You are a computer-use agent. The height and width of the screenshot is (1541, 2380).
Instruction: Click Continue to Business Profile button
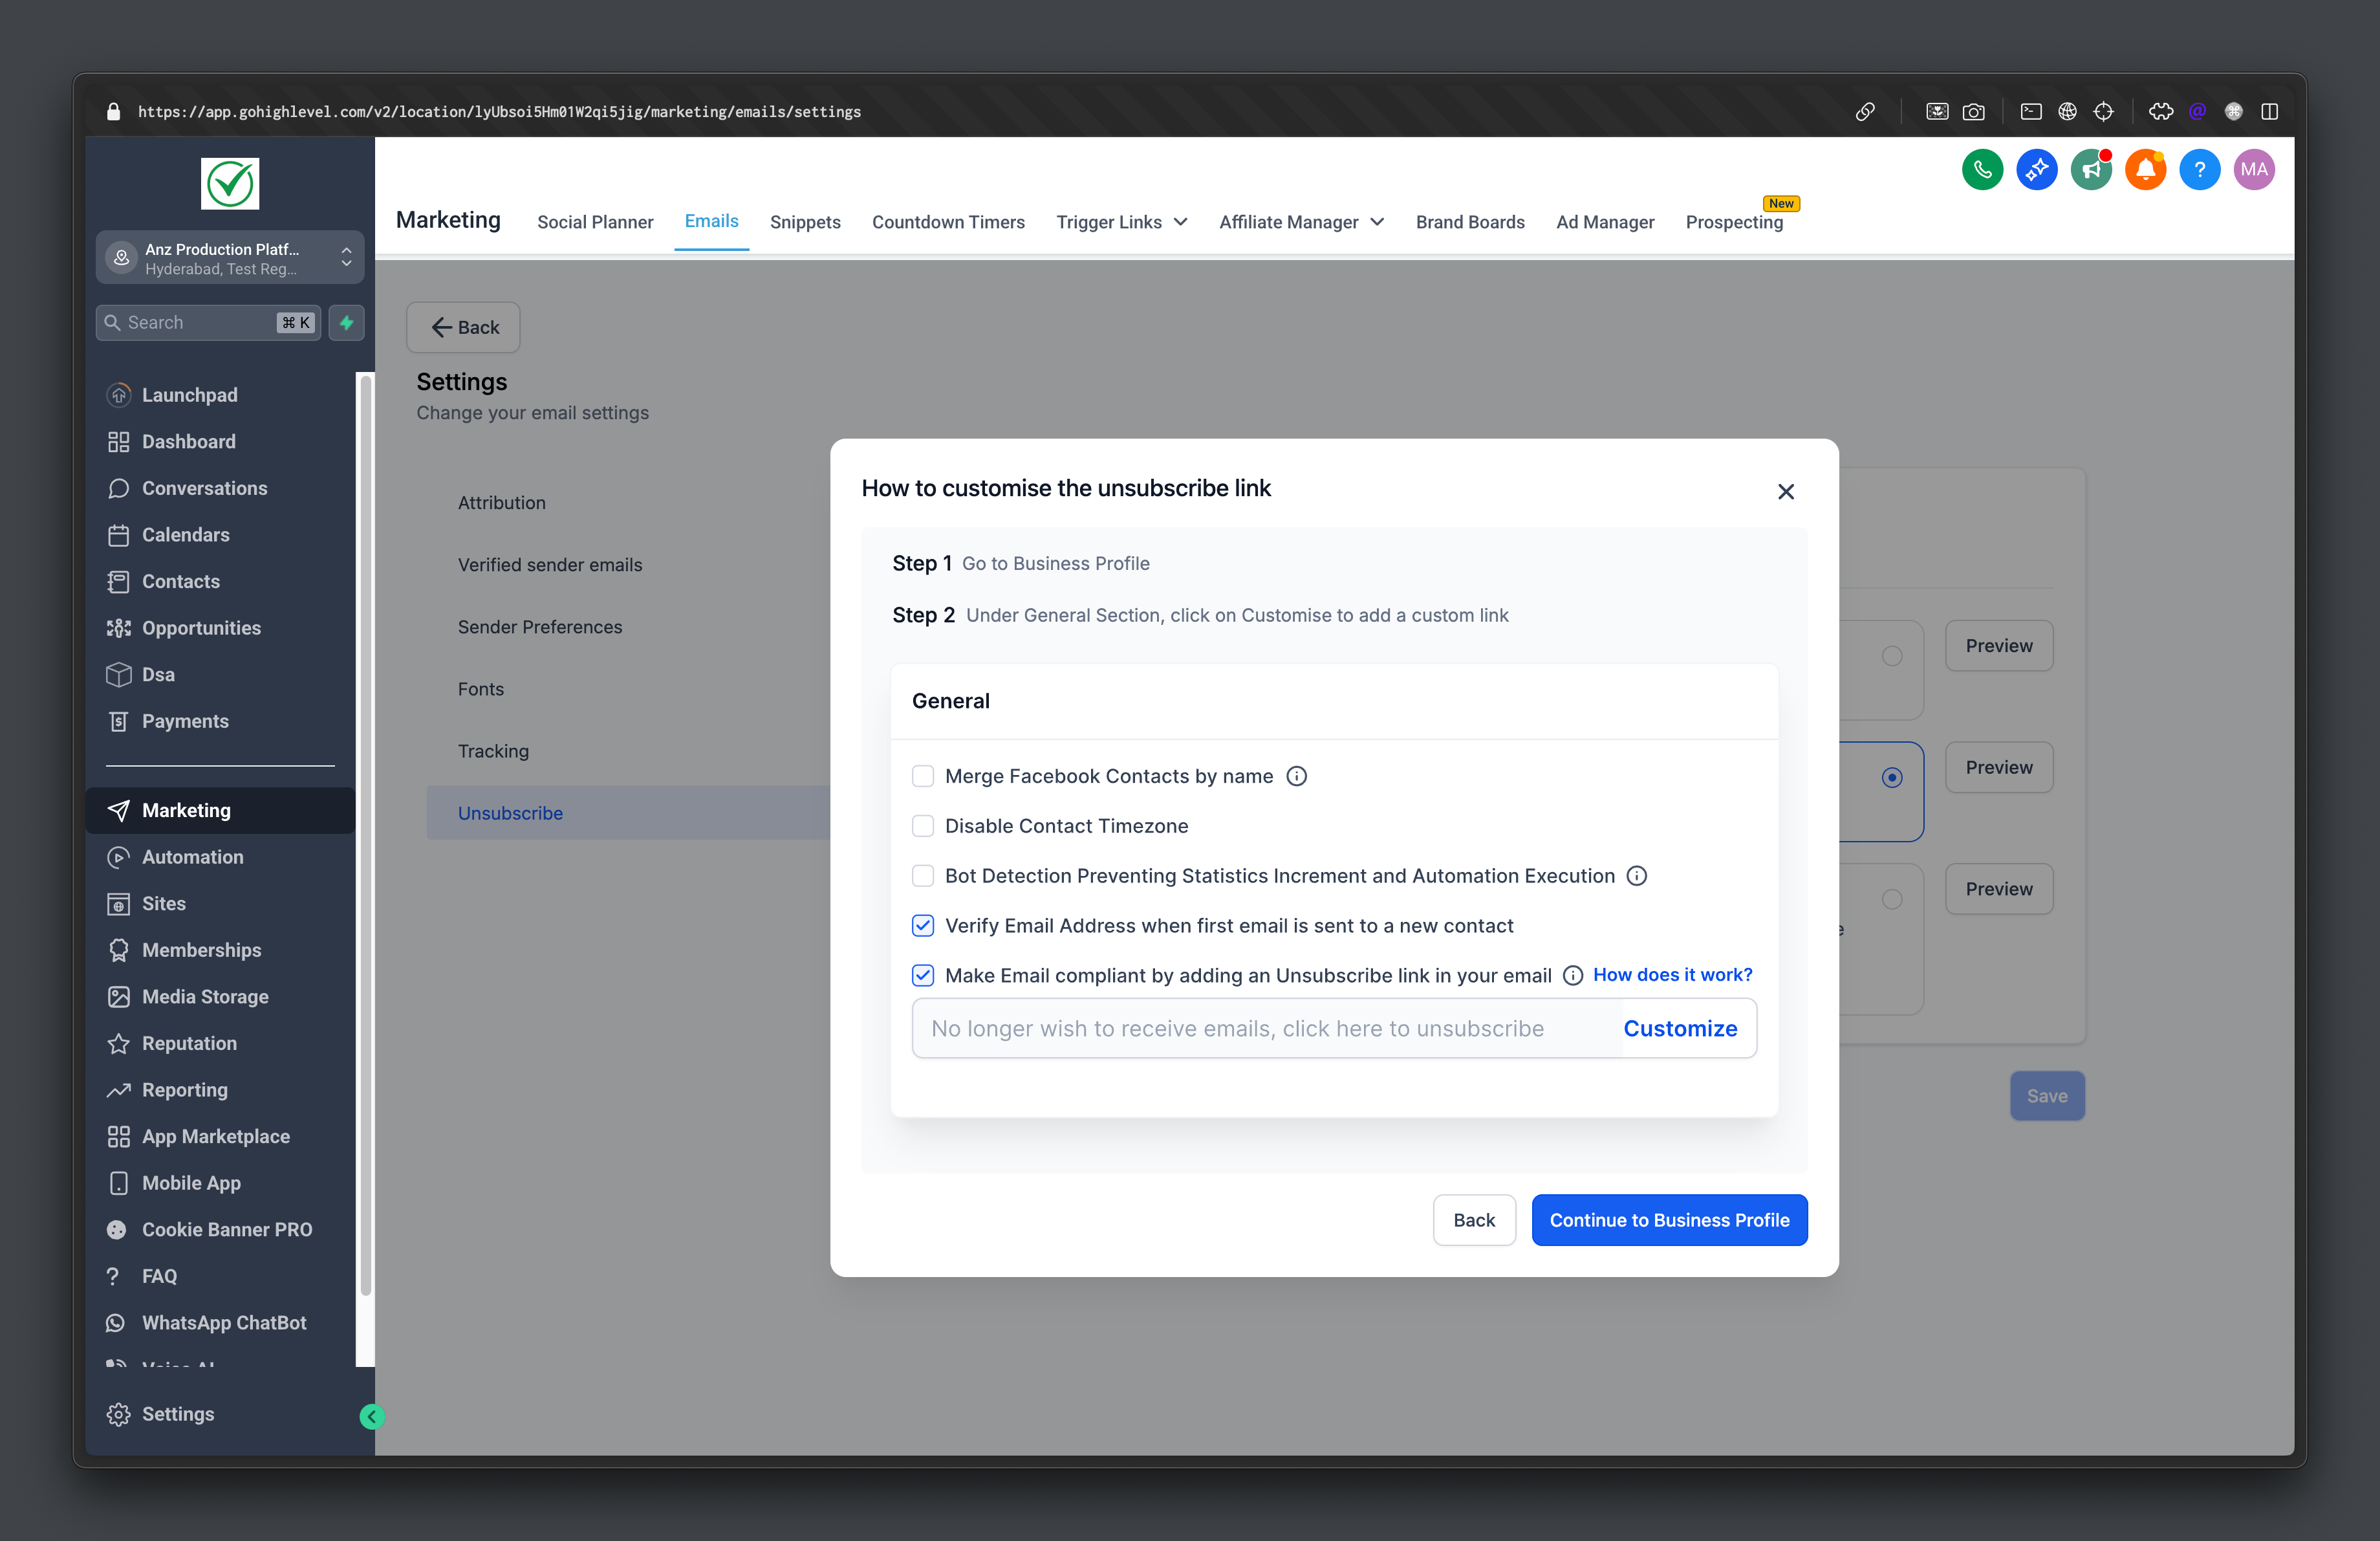coord(1668,1220)
